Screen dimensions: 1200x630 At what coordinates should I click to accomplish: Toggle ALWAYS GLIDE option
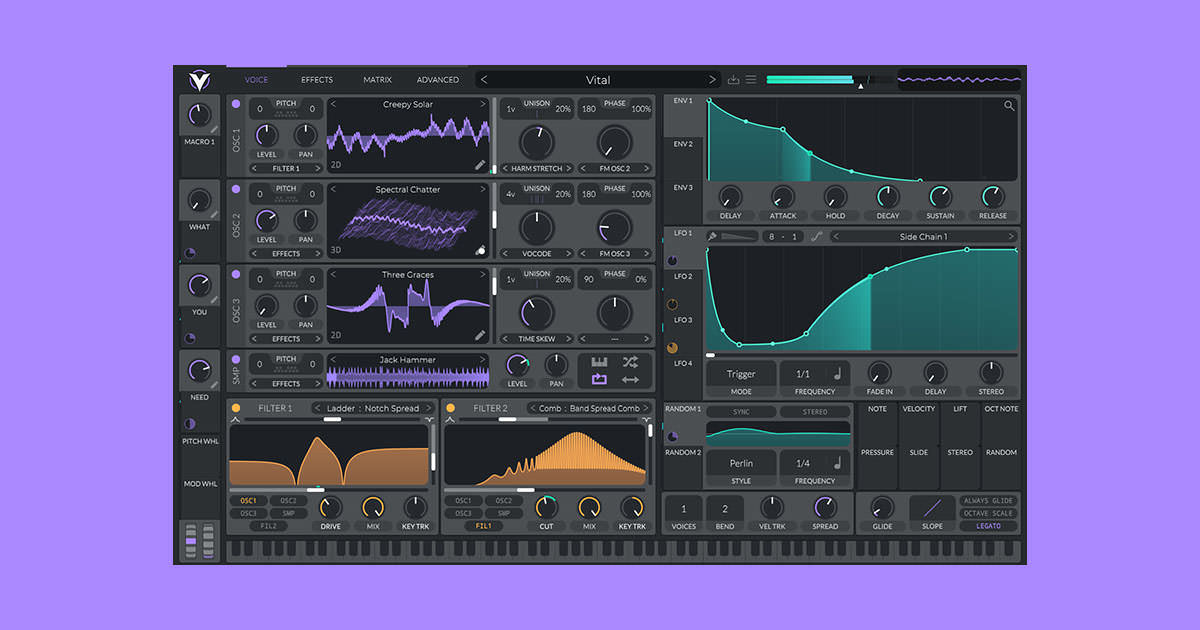tap(989, 500)
